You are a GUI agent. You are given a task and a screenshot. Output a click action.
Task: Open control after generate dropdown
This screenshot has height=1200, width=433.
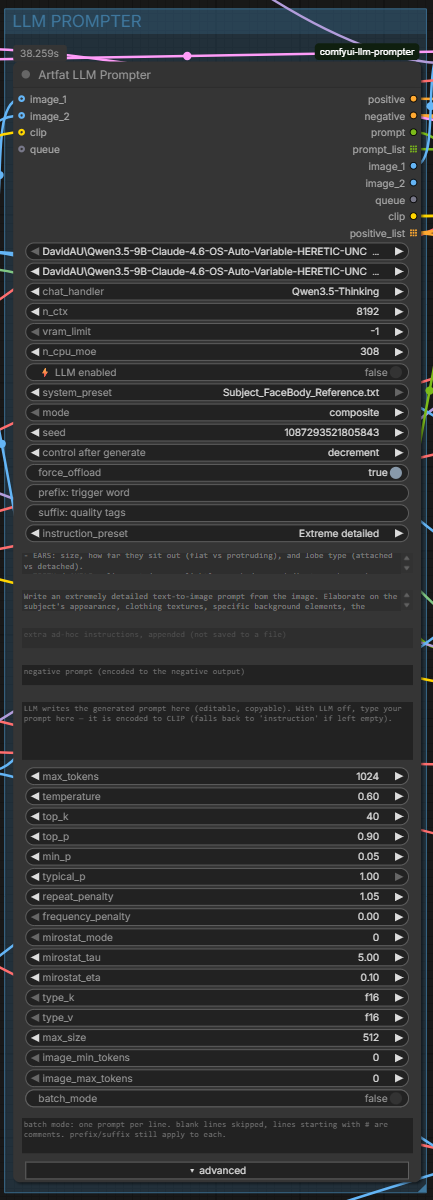217,453
